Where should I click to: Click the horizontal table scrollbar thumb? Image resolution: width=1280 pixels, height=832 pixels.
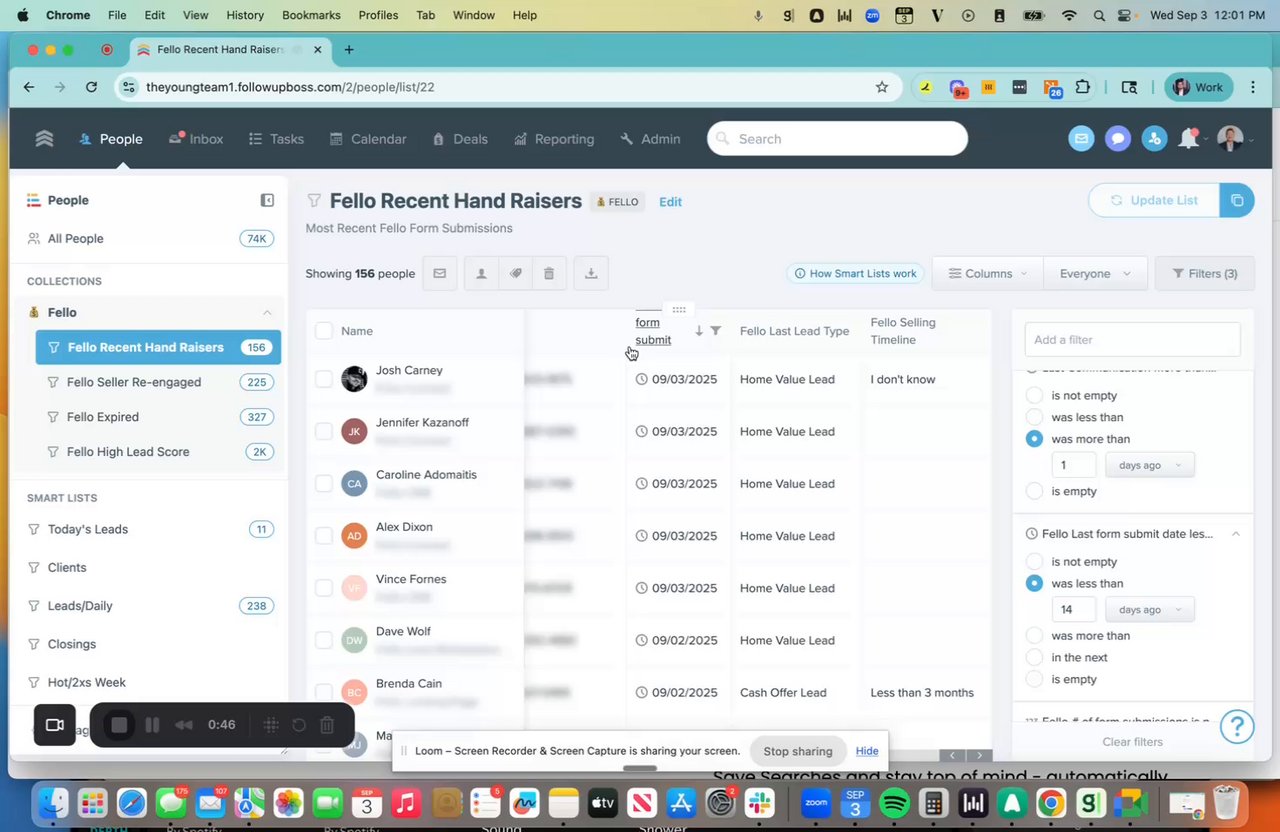click(640, 768)
